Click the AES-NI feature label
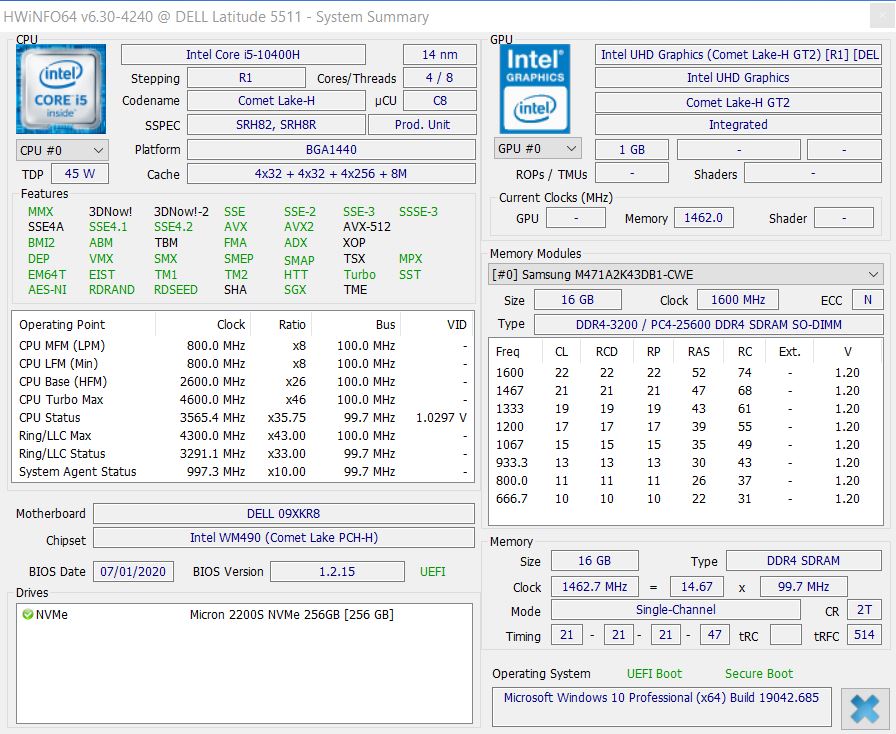This screenshot has width=896, height=734. pos(47,290)
